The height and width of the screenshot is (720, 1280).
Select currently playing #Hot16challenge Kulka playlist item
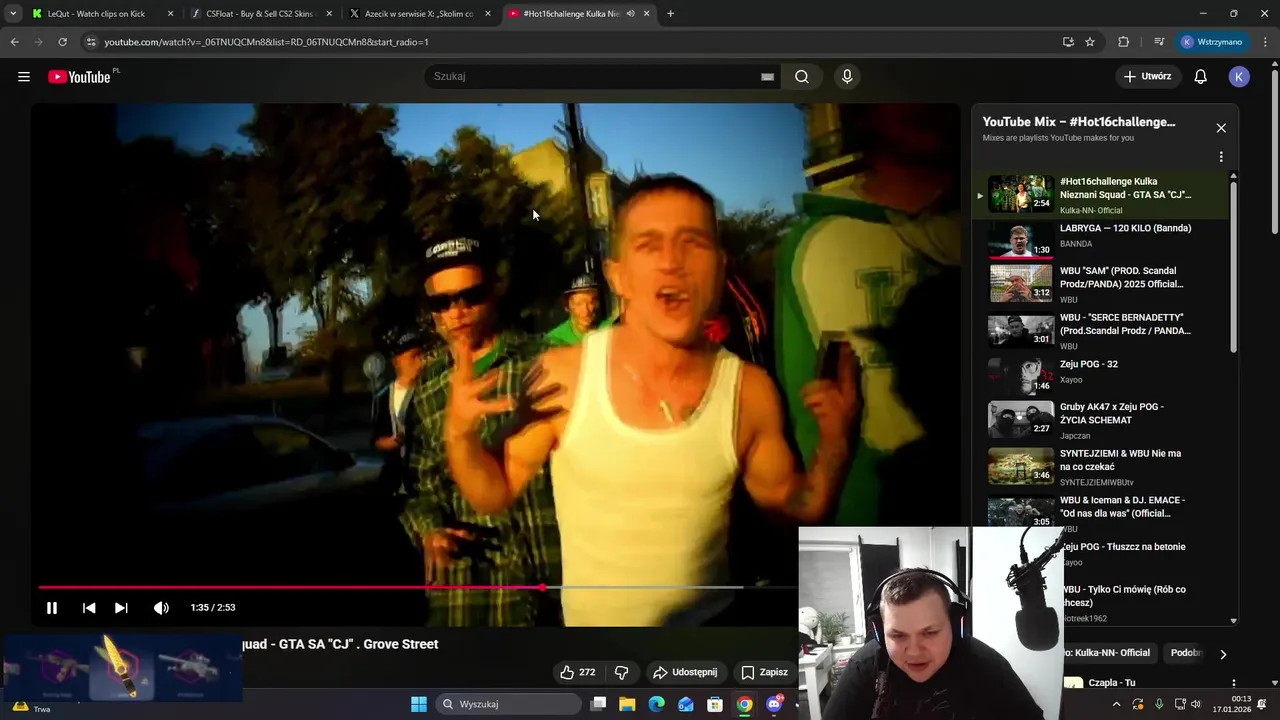click(1100, 195)
